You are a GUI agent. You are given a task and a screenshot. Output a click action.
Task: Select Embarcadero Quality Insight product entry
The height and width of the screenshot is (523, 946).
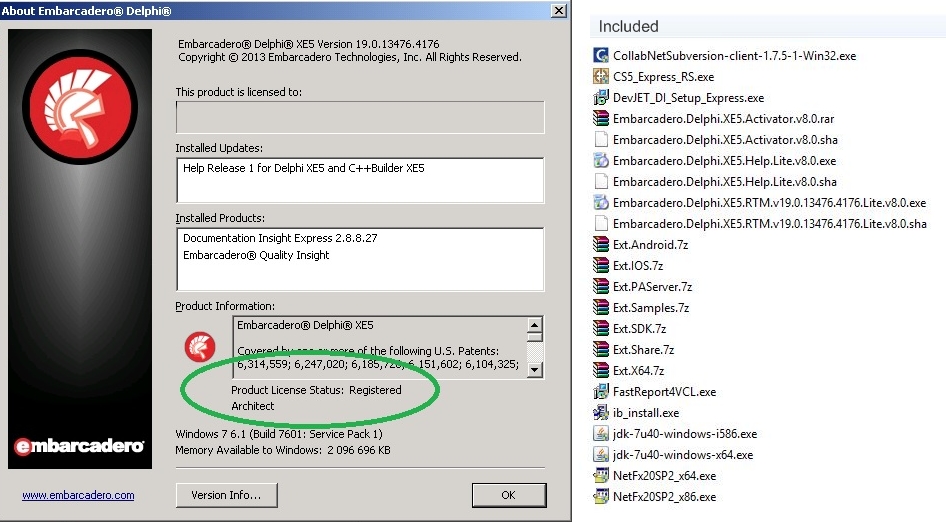256,255
